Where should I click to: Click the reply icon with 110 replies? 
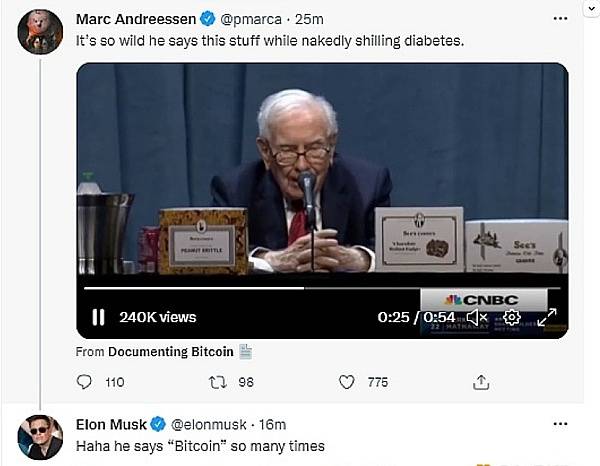tap(85, 382)
